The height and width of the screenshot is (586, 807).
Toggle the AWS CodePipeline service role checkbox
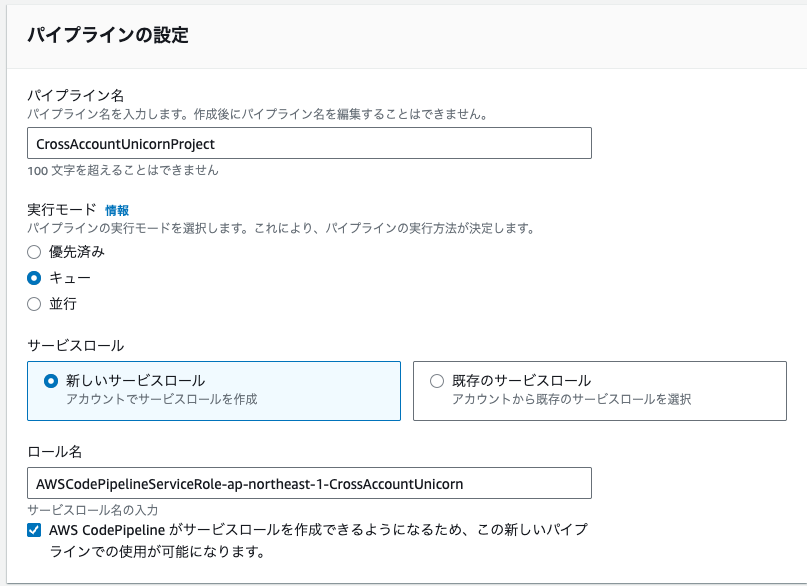click(x=34, y=530)
